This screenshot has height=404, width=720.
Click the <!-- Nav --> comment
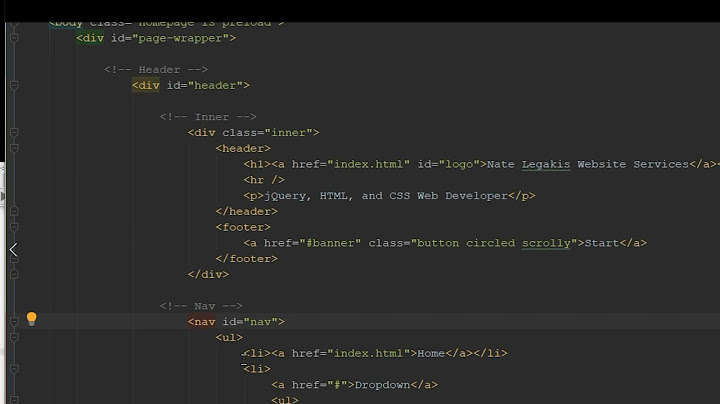coord(201,306)
